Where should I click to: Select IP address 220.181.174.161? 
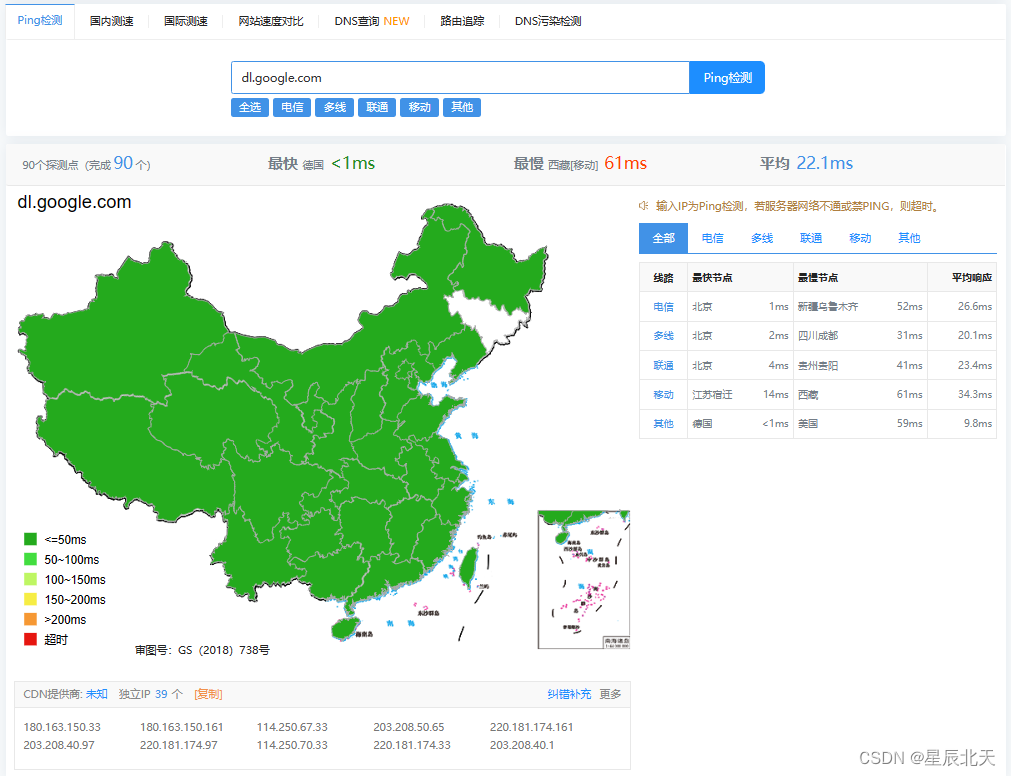[x=531, y=727]
